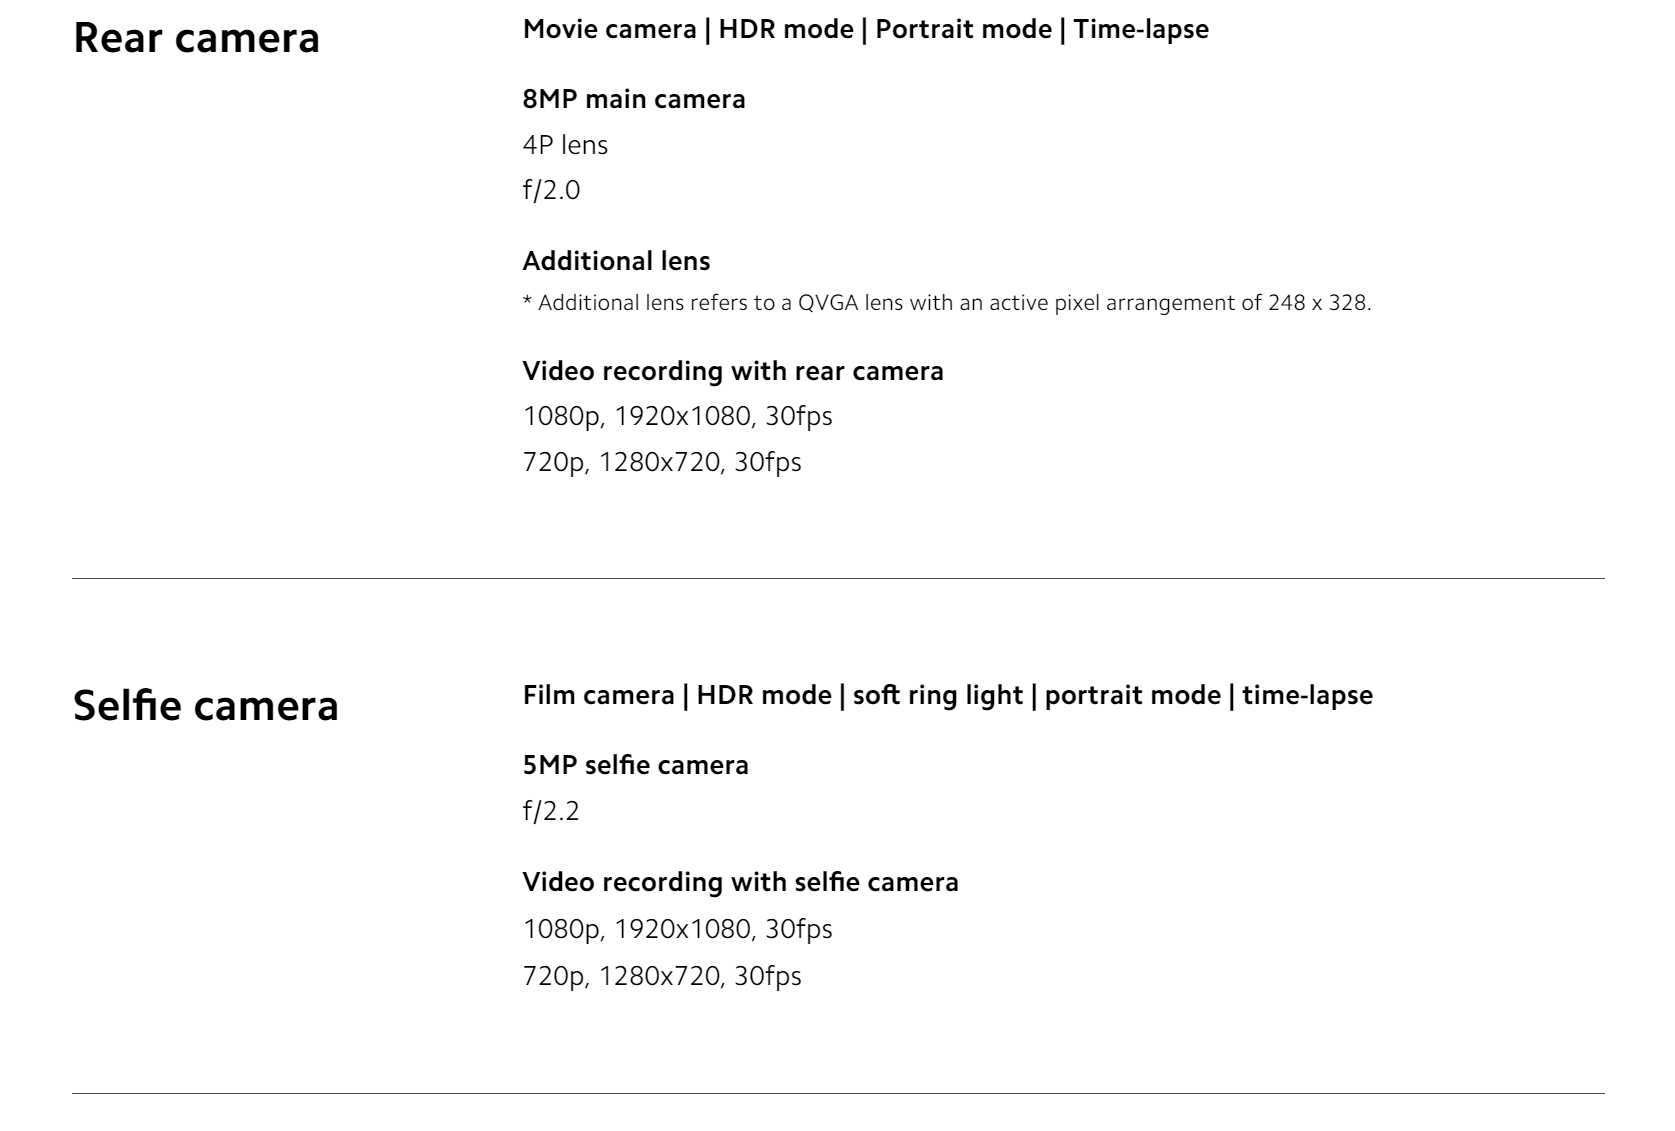Click the f/2.2 aperture value
The image size is (1675, 1131).
point(551,811)
